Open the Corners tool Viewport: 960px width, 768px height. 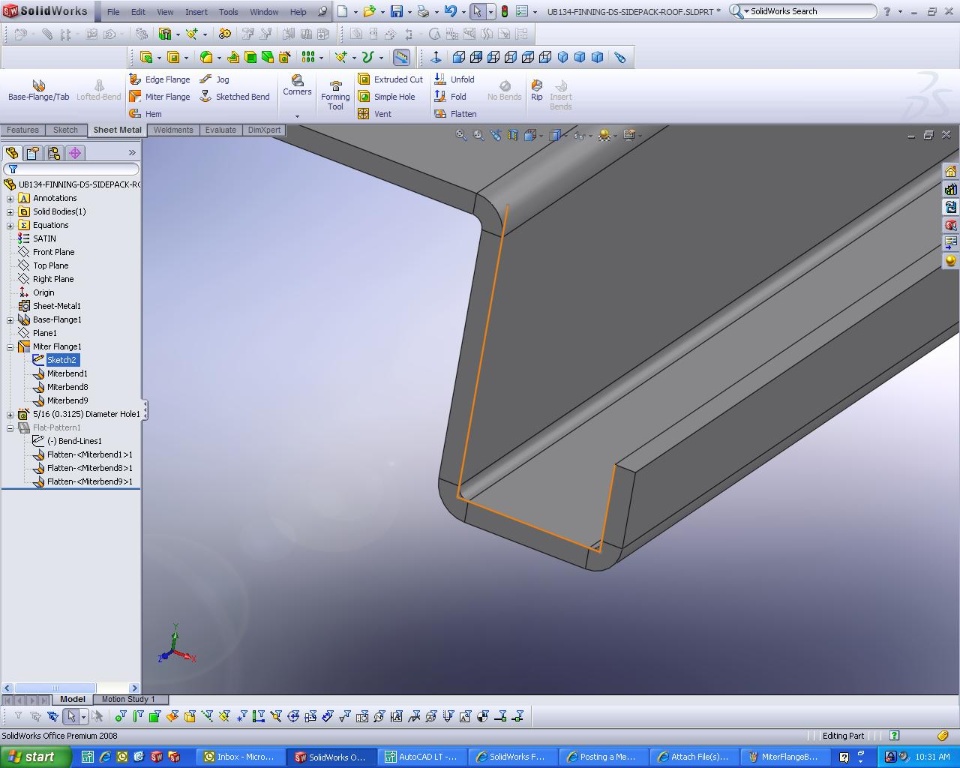(x=297, y=86)
